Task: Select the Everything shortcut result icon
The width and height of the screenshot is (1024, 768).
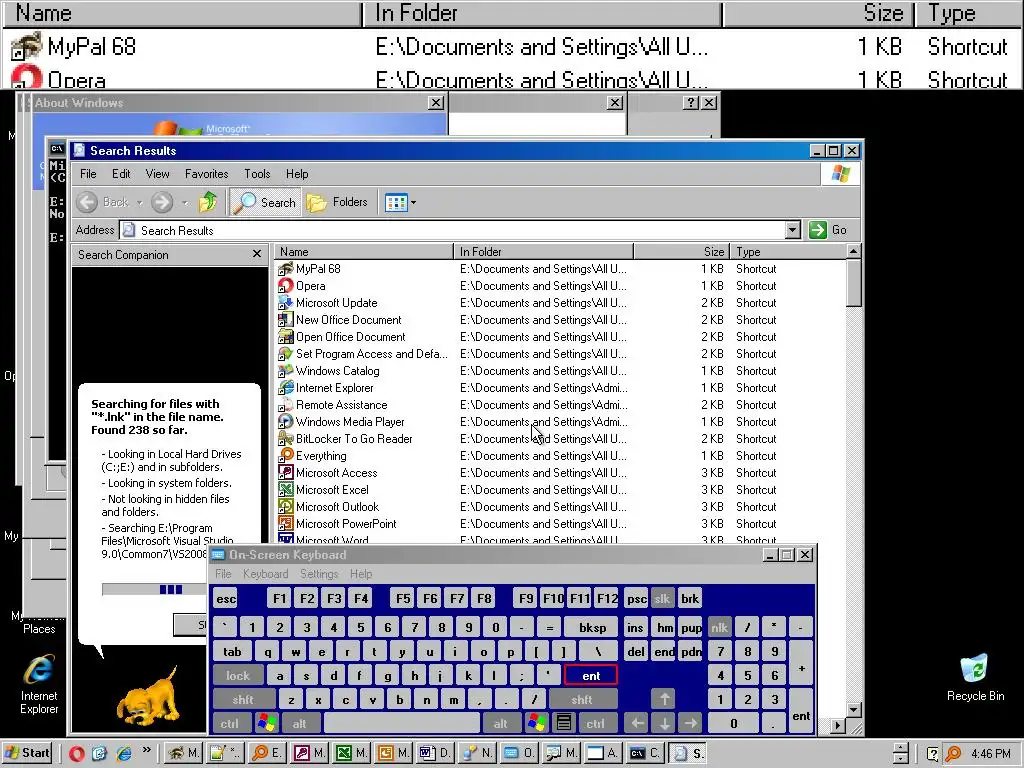Action: pyautogui.click(x=285, y=455)
